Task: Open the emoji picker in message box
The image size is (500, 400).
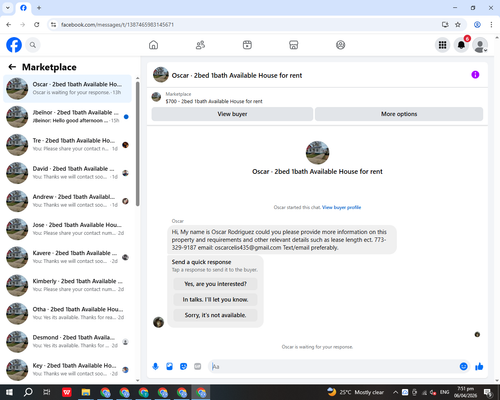Action: click(x=463, y=367)
